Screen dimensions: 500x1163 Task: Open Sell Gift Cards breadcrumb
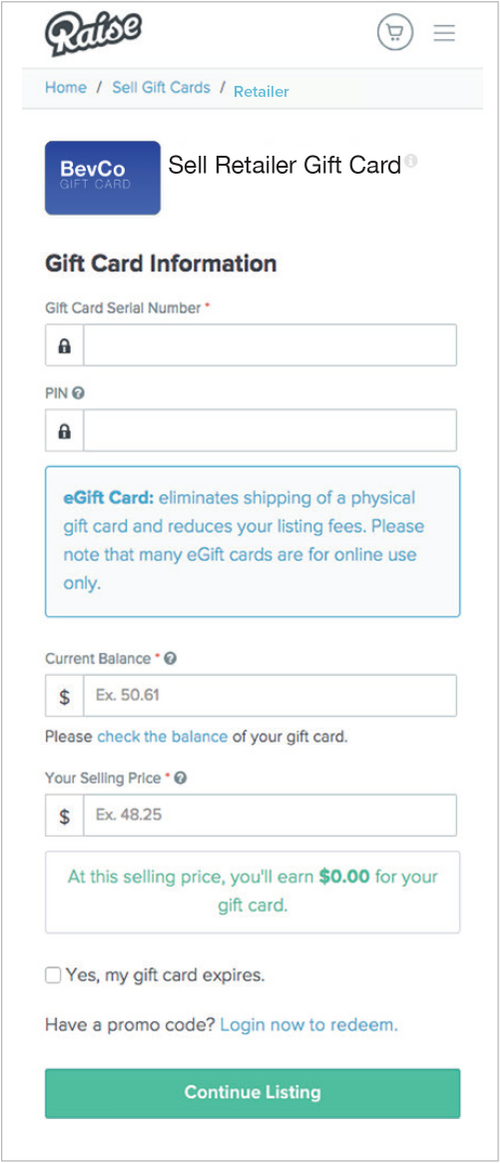[161, 88]
